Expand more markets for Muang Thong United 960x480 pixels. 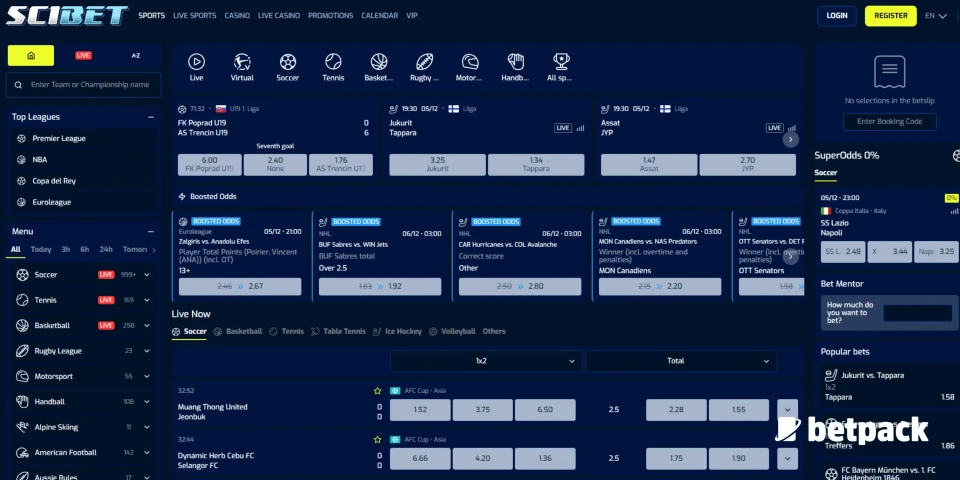[x=787, y=410]
